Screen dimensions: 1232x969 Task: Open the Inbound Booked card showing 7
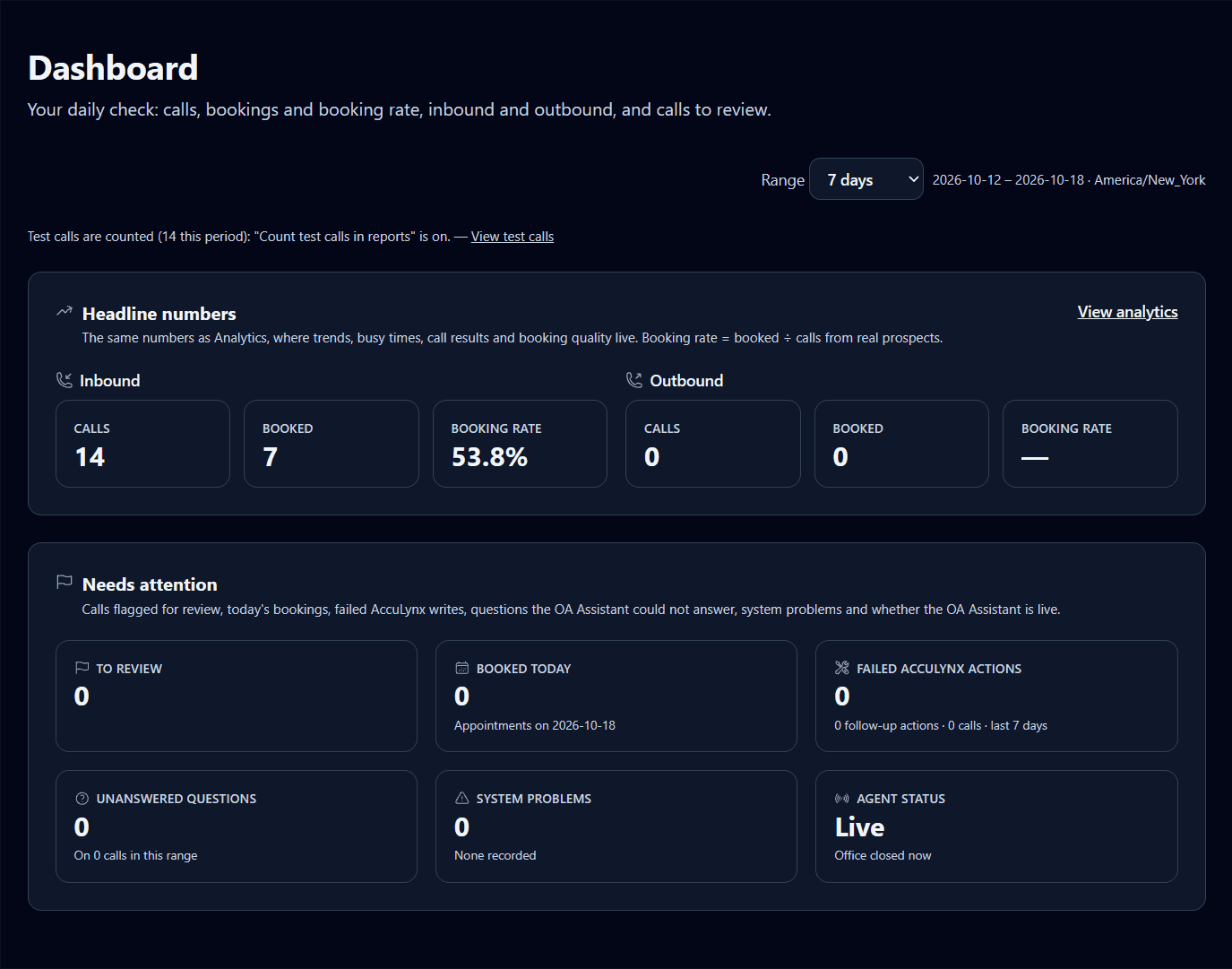point(331,444)
